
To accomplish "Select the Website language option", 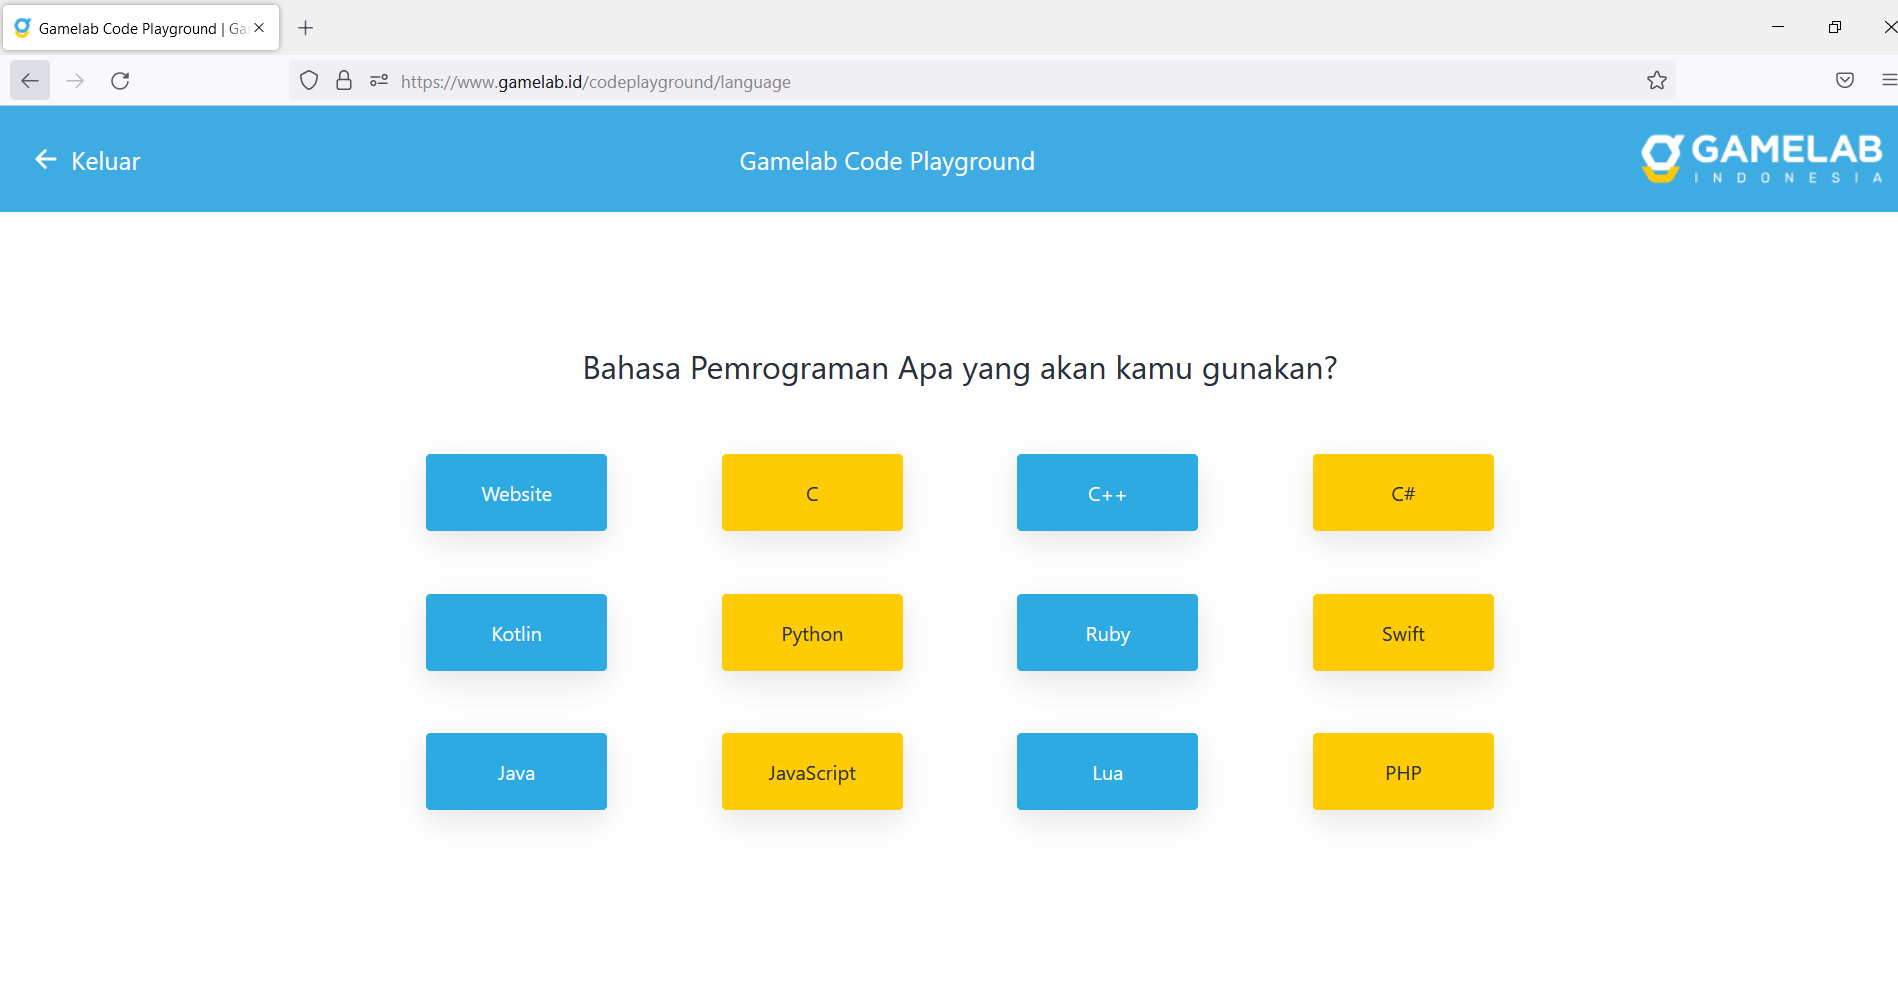I will 516,492.
